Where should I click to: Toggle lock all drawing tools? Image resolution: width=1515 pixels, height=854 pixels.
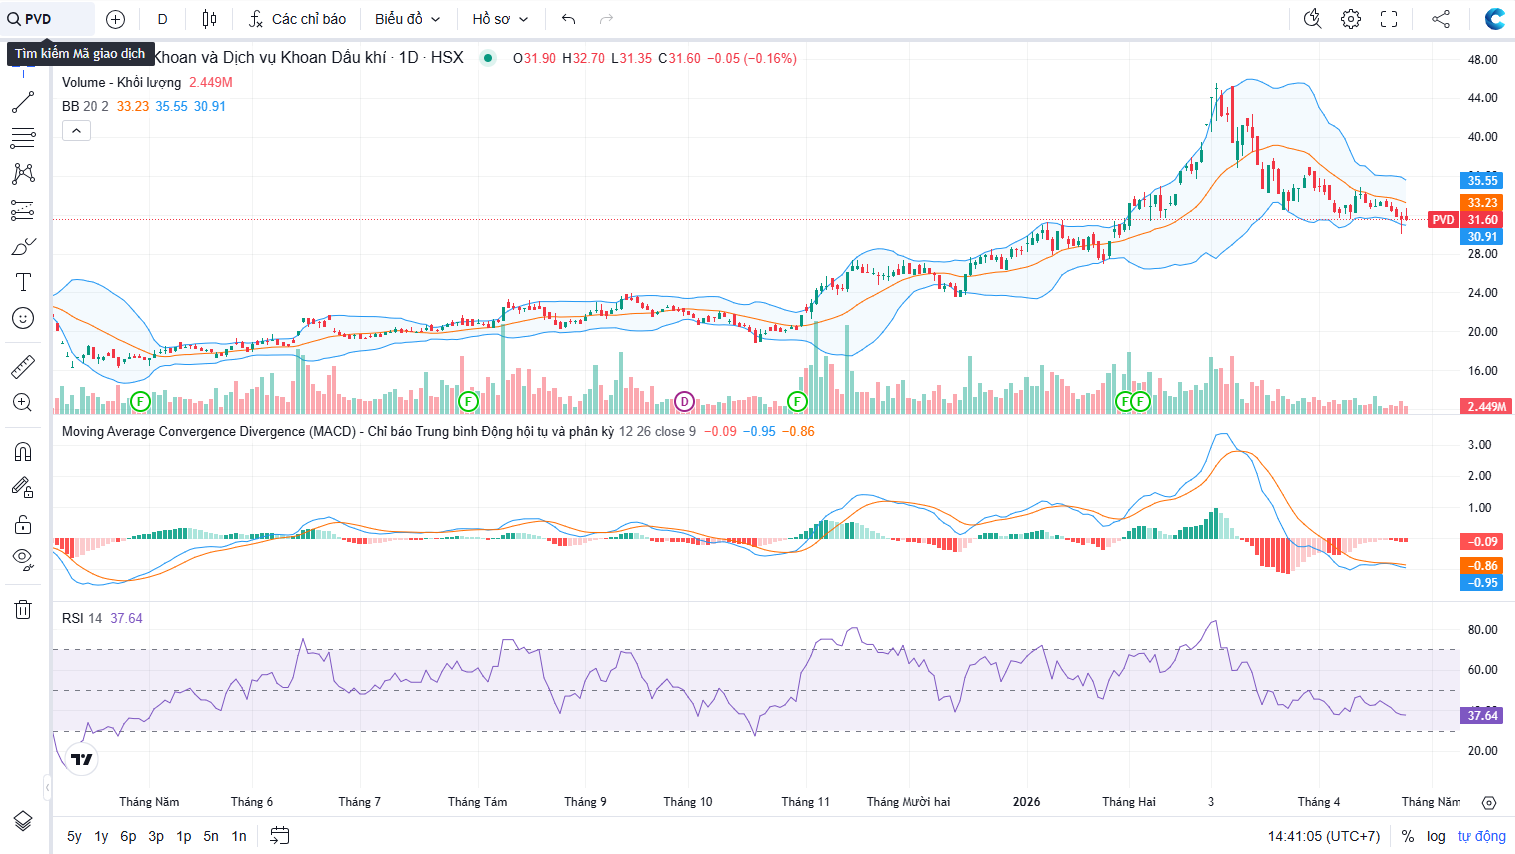point(23,525)
